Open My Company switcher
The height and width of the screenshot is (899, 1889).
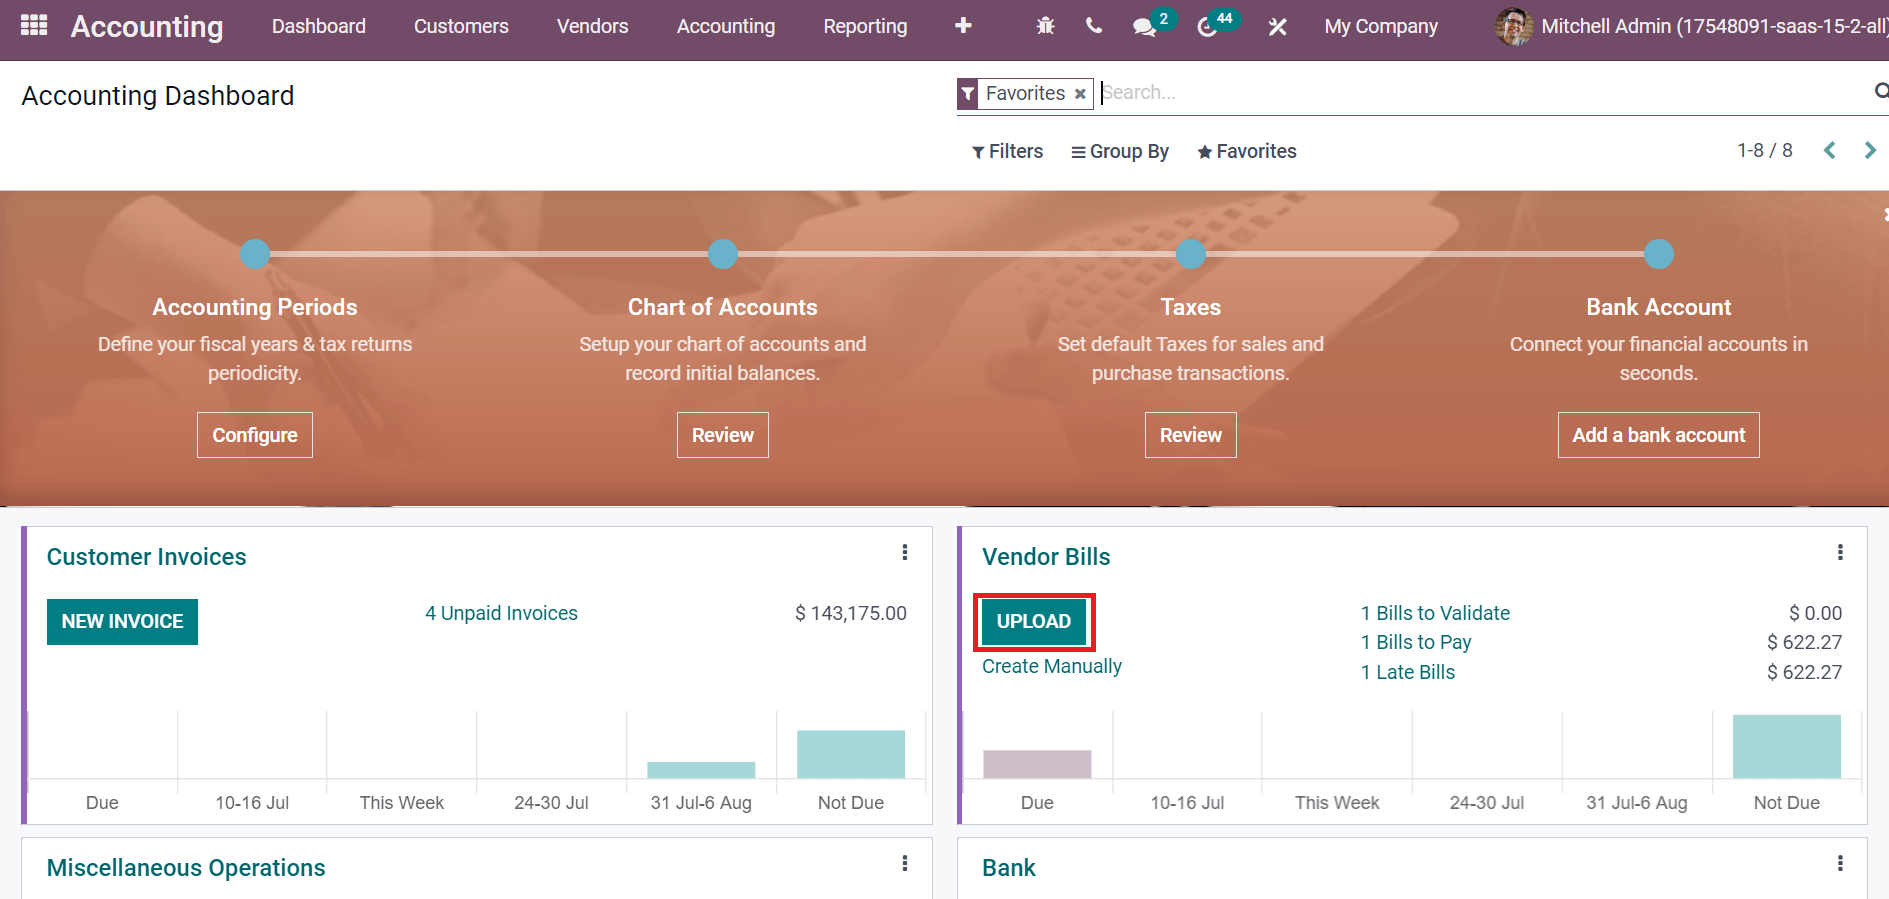coord(1381,26)
